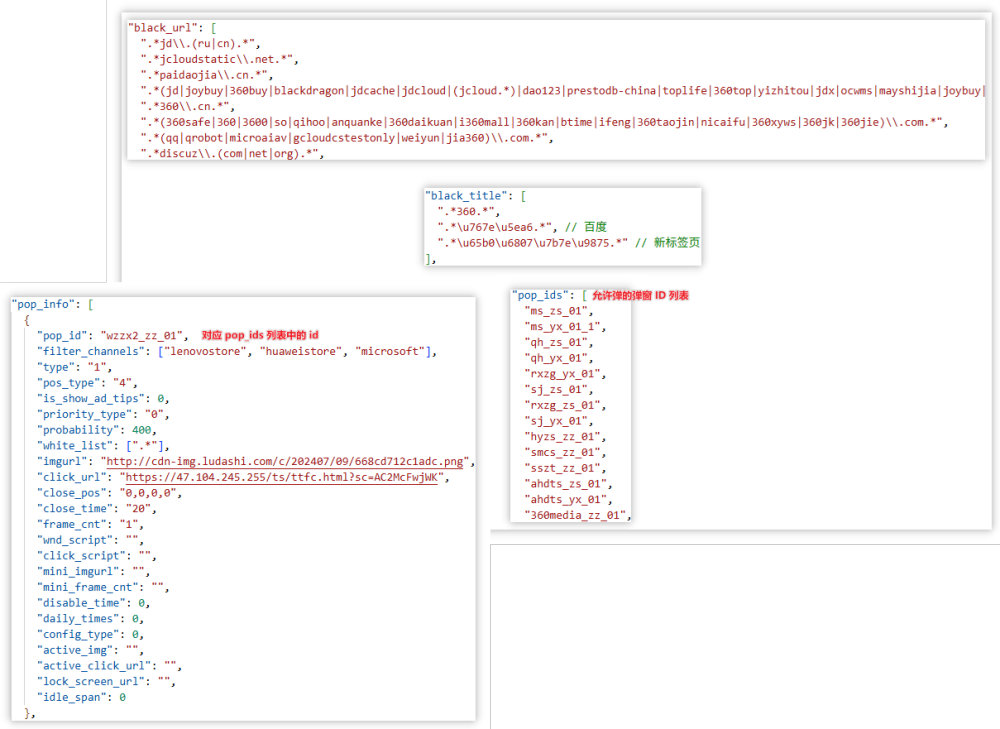
Task: Click the "microsoft" filter channel value
Action: tap(390, 351)
